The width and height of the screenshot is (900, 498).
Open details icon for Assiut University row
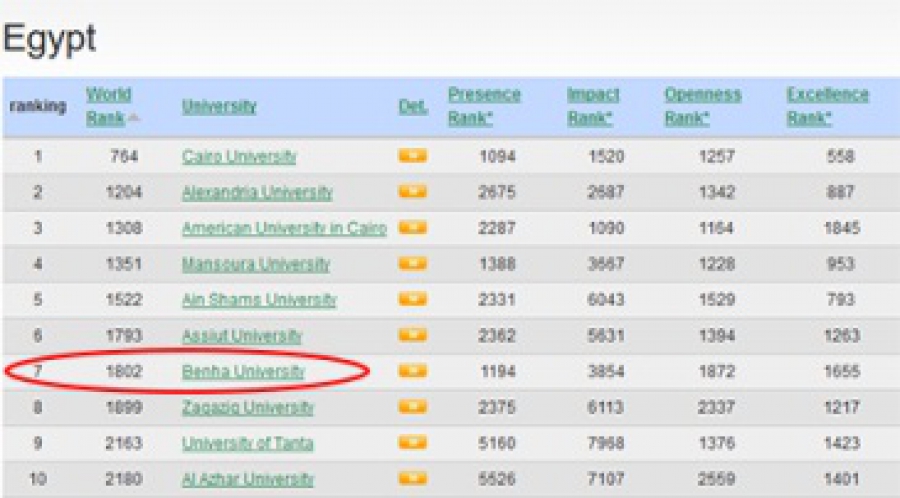[413, 334]
